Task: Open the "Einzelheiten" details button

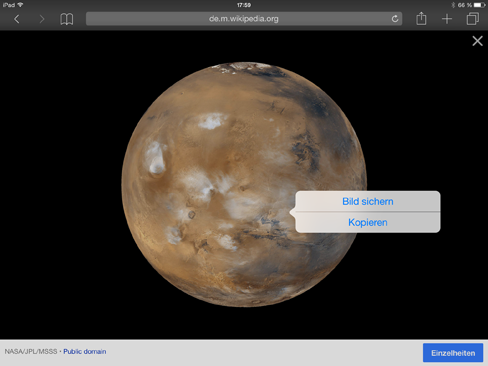Action: (x=453, y=353)
